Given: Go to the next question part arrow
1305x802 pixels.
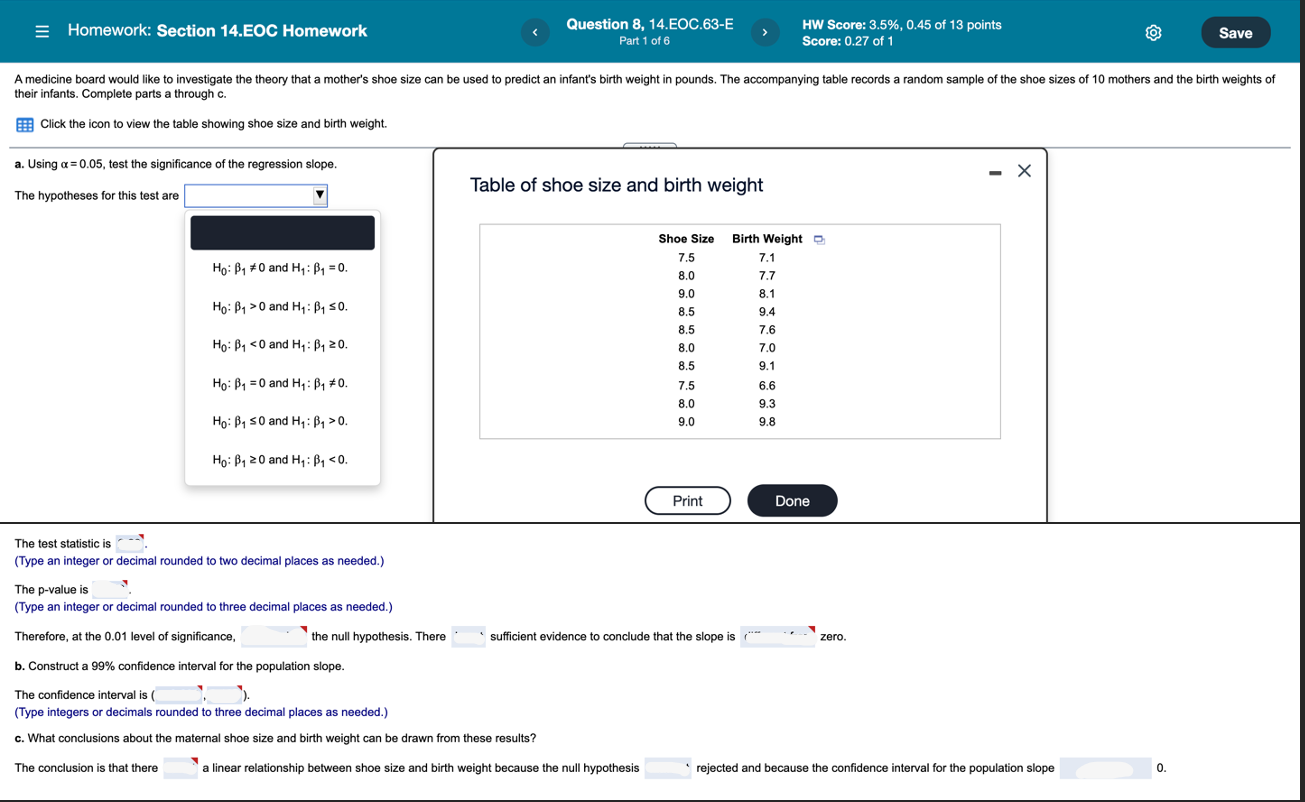Looking at the screenshot, I should 765,31.
